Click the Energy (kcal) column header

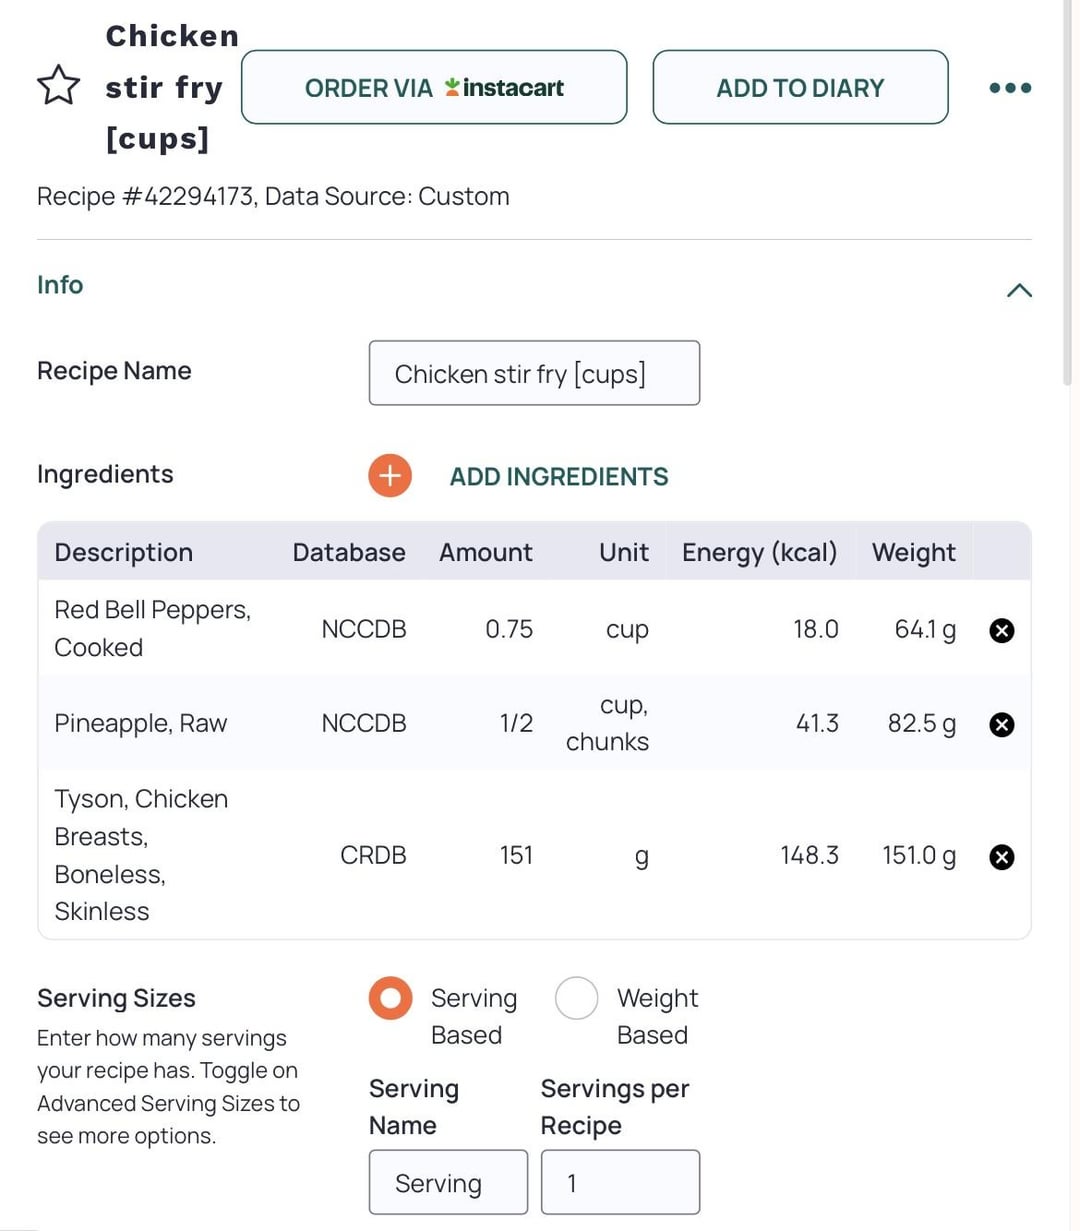tap(760, 552)
